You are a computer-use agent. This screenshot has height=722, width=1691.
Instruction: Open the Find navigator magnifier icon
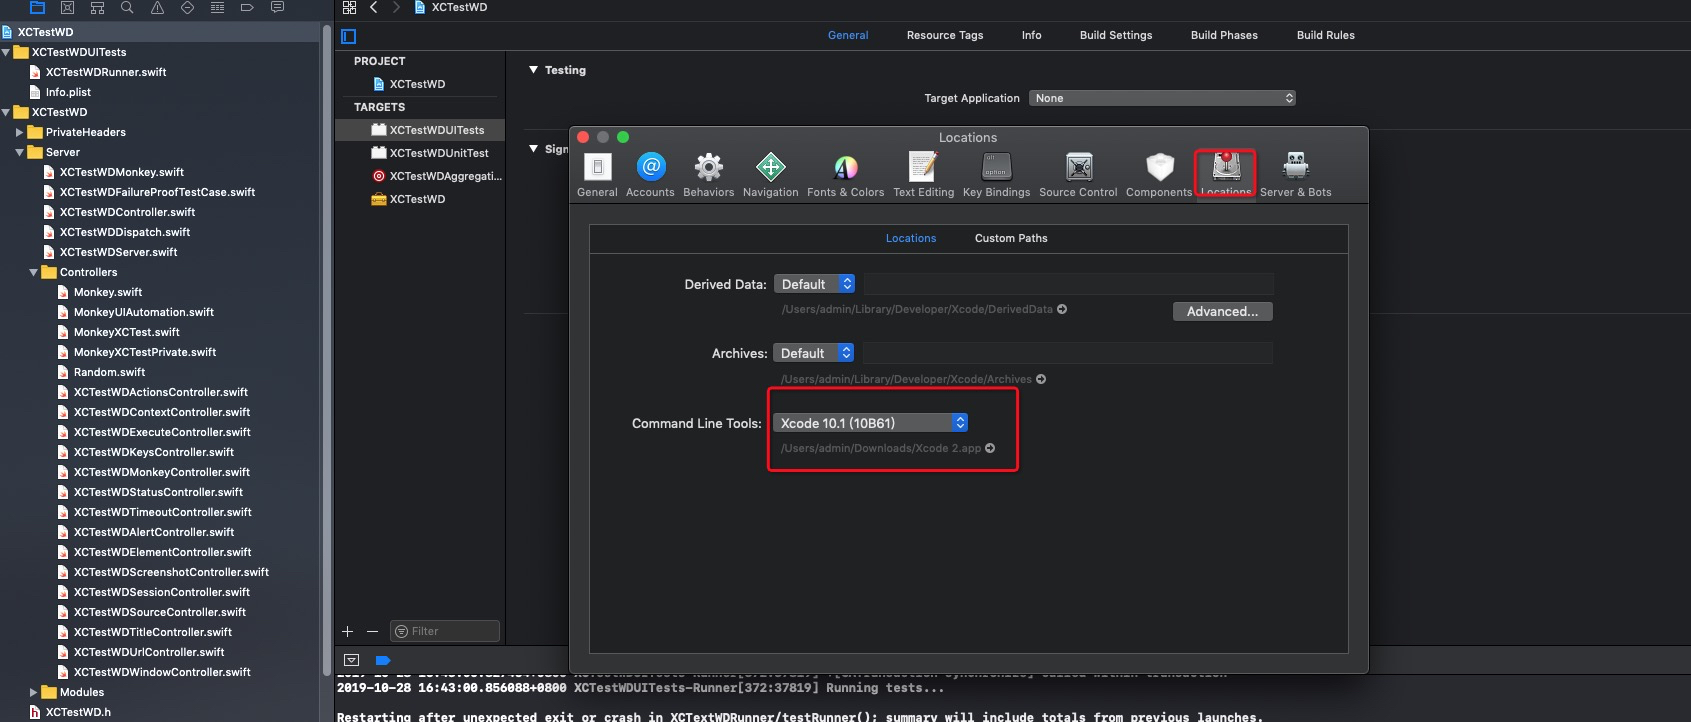(x=127, y=7)
